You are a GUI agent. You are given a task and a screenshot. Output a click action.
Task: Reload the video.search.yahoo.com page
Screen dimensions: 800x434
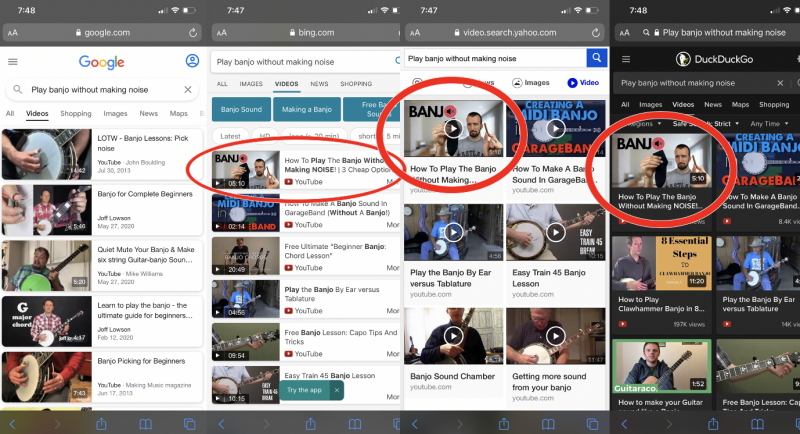597,32
